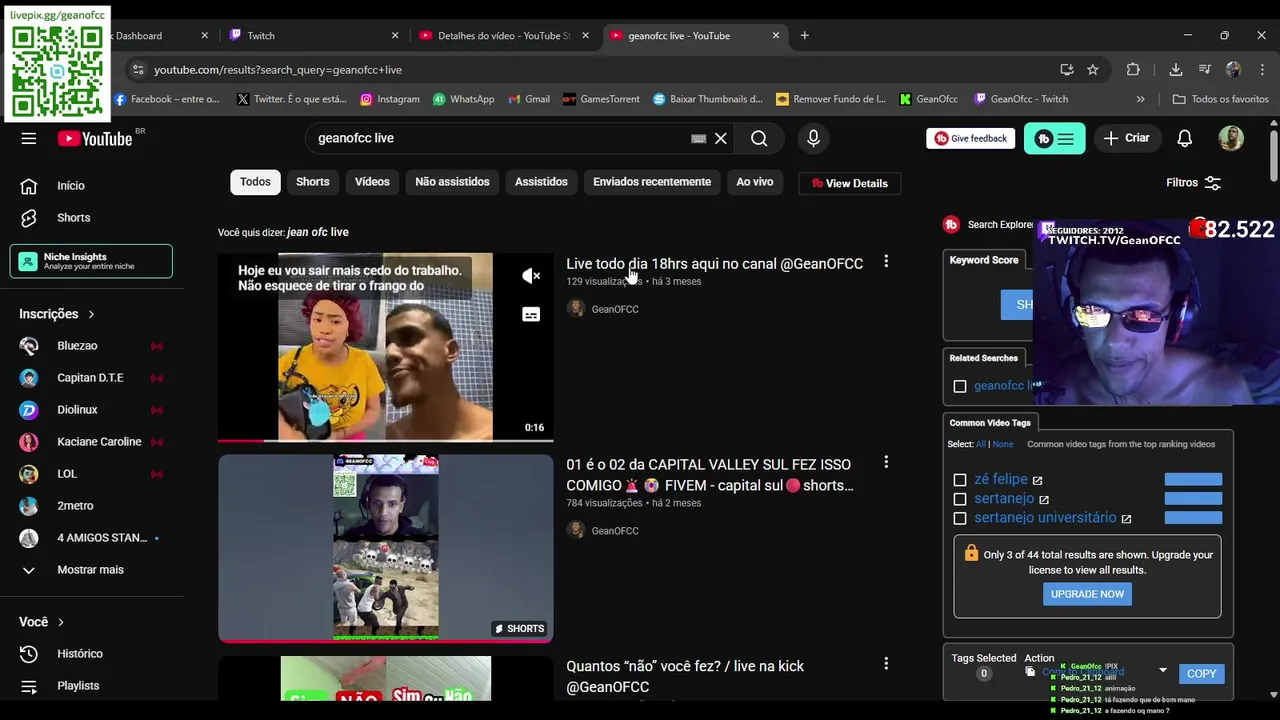Open options for 'Live todo dia 18hrs' video

click(x=885, y=262)
